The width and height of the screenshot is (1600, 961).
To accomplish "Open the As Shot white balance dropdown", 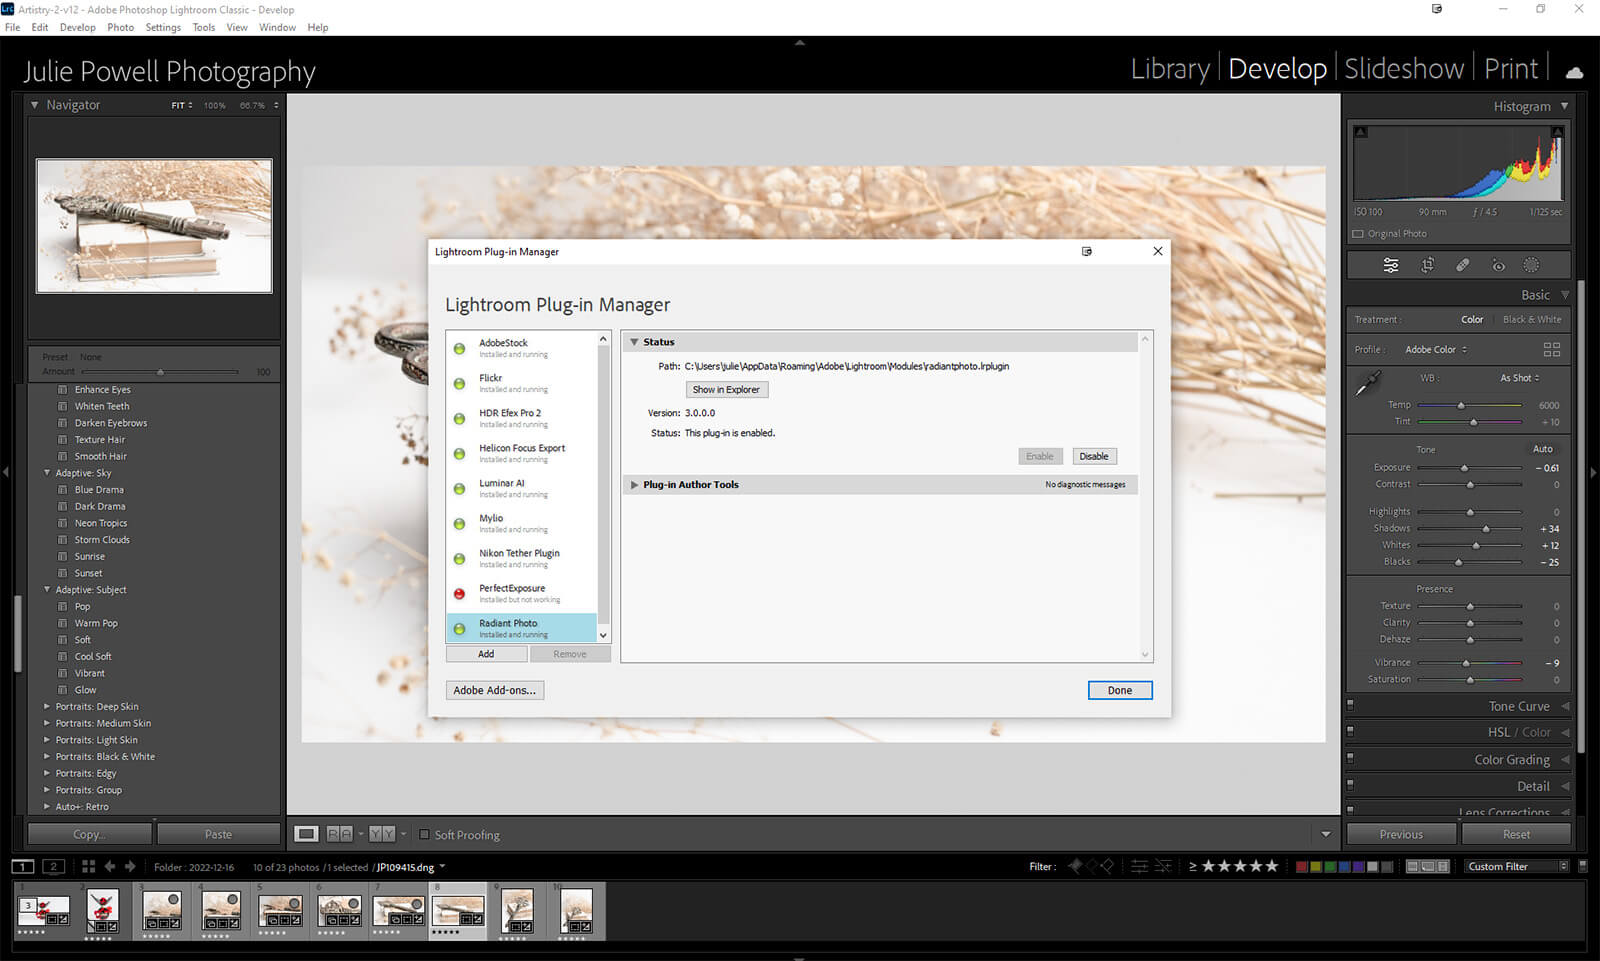I will coord(1519,378).
